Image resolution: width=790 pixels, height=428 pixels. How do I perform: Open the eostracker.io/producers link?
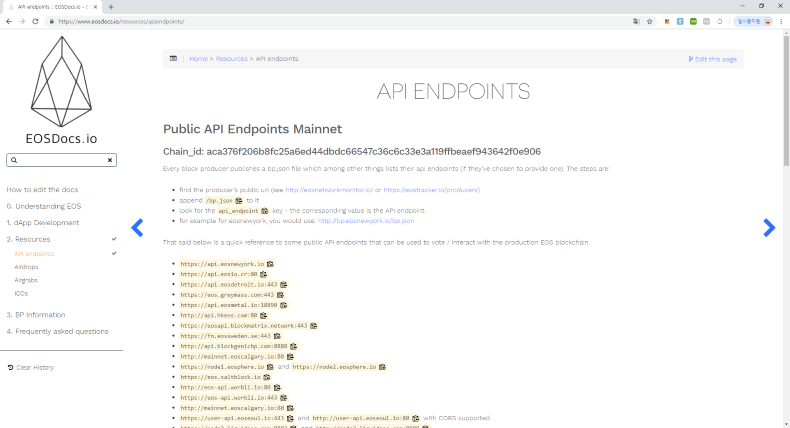[431, 190]
